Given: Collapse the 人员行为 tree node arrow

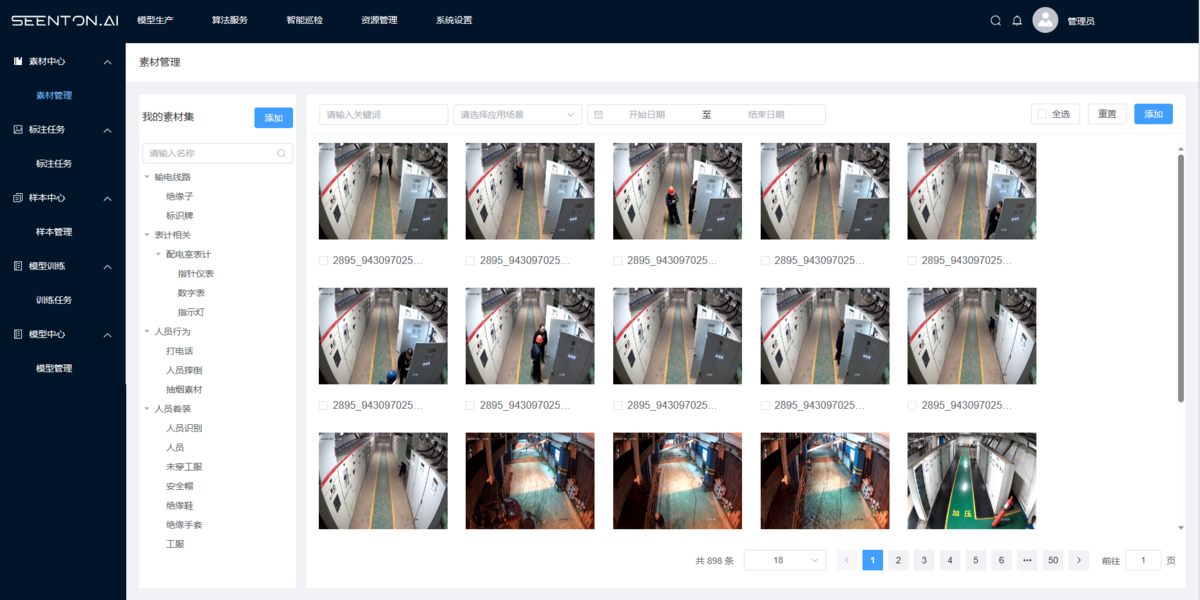Looking at the screenshot, I should click(147, 331).
